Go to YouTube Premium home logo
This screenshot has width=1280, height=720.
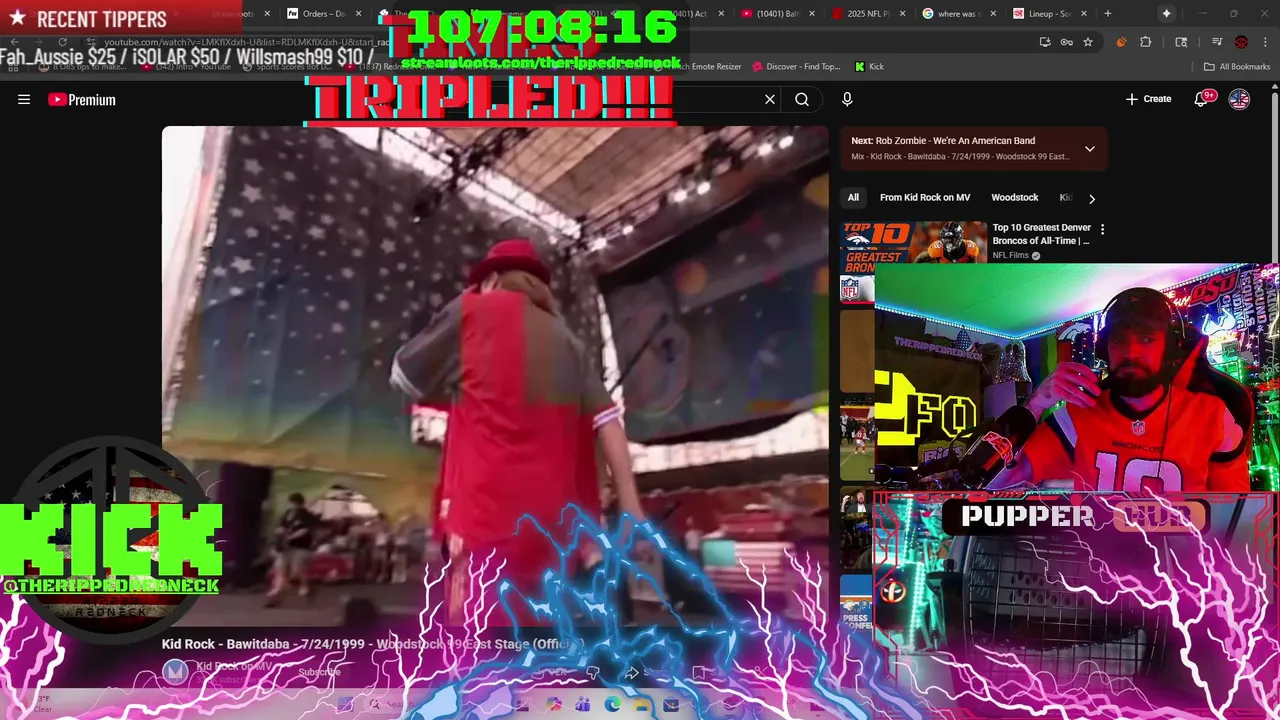pos(82,99)
